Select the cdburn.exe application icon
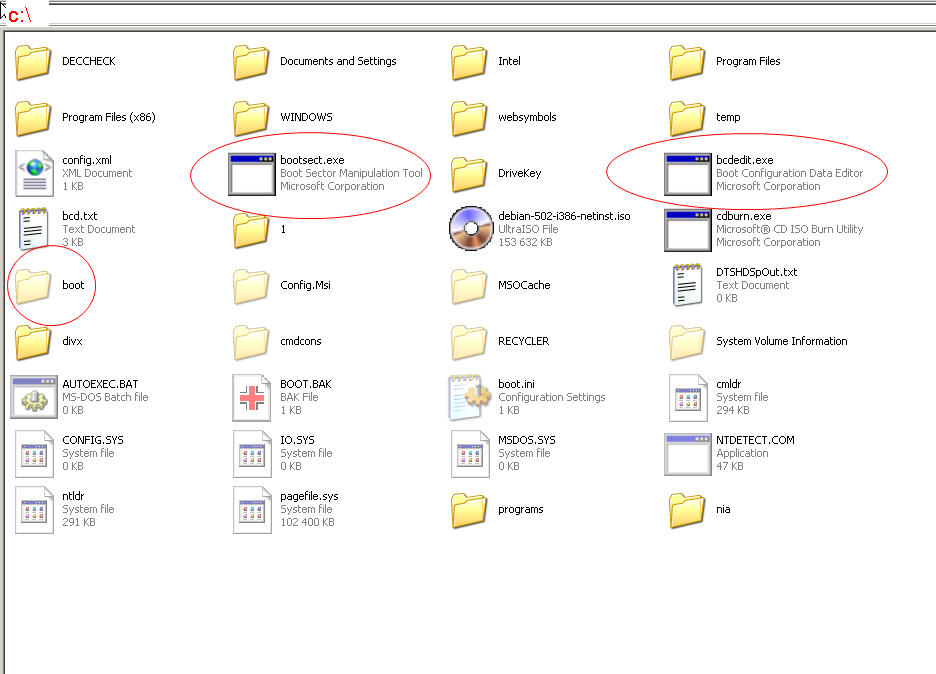Viewport: 936px width, 674px height. coord(688,230)
